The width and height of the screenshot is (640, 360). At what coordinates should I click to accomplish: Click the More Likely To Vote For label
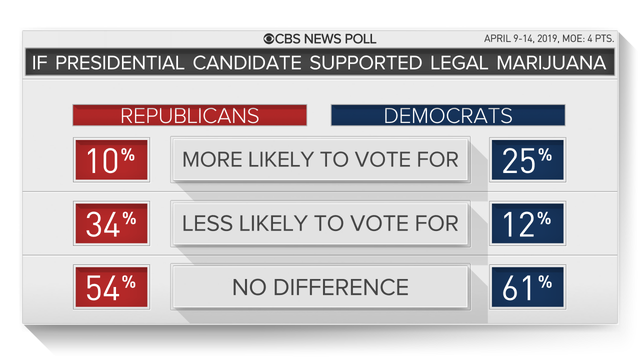tap(320, 159)
